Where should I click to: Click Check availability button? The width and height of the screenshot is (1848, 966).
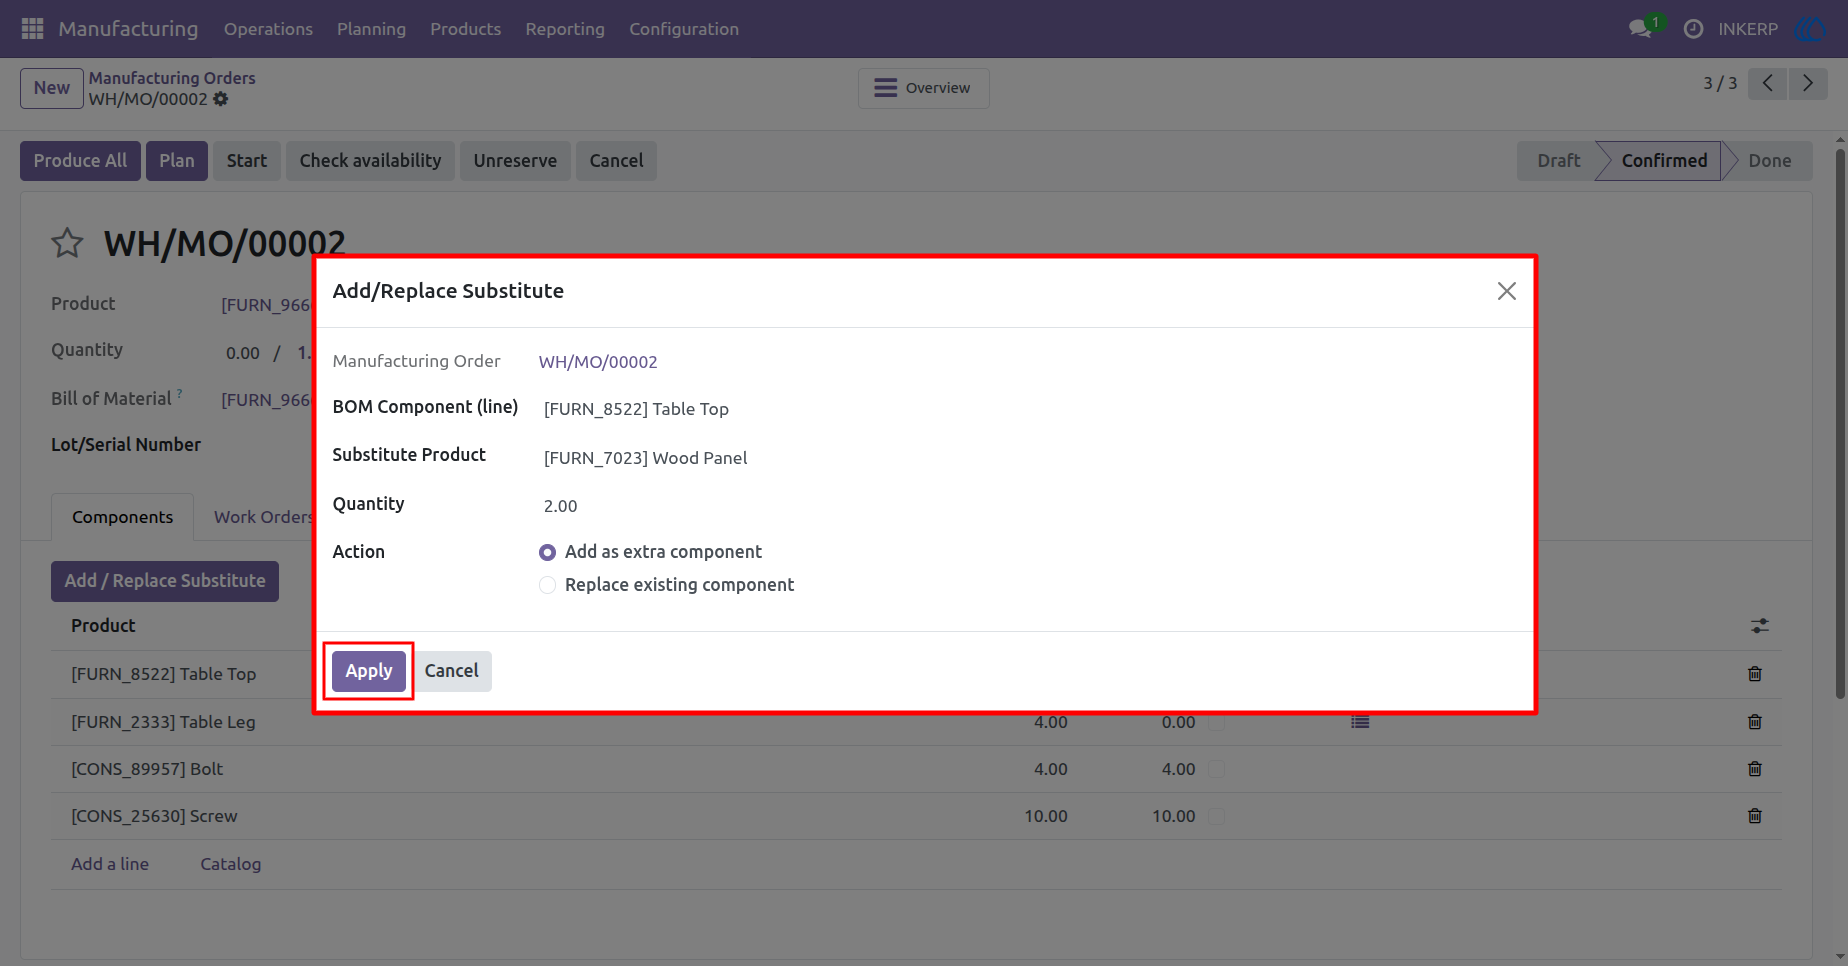click(x=370, y=161)
